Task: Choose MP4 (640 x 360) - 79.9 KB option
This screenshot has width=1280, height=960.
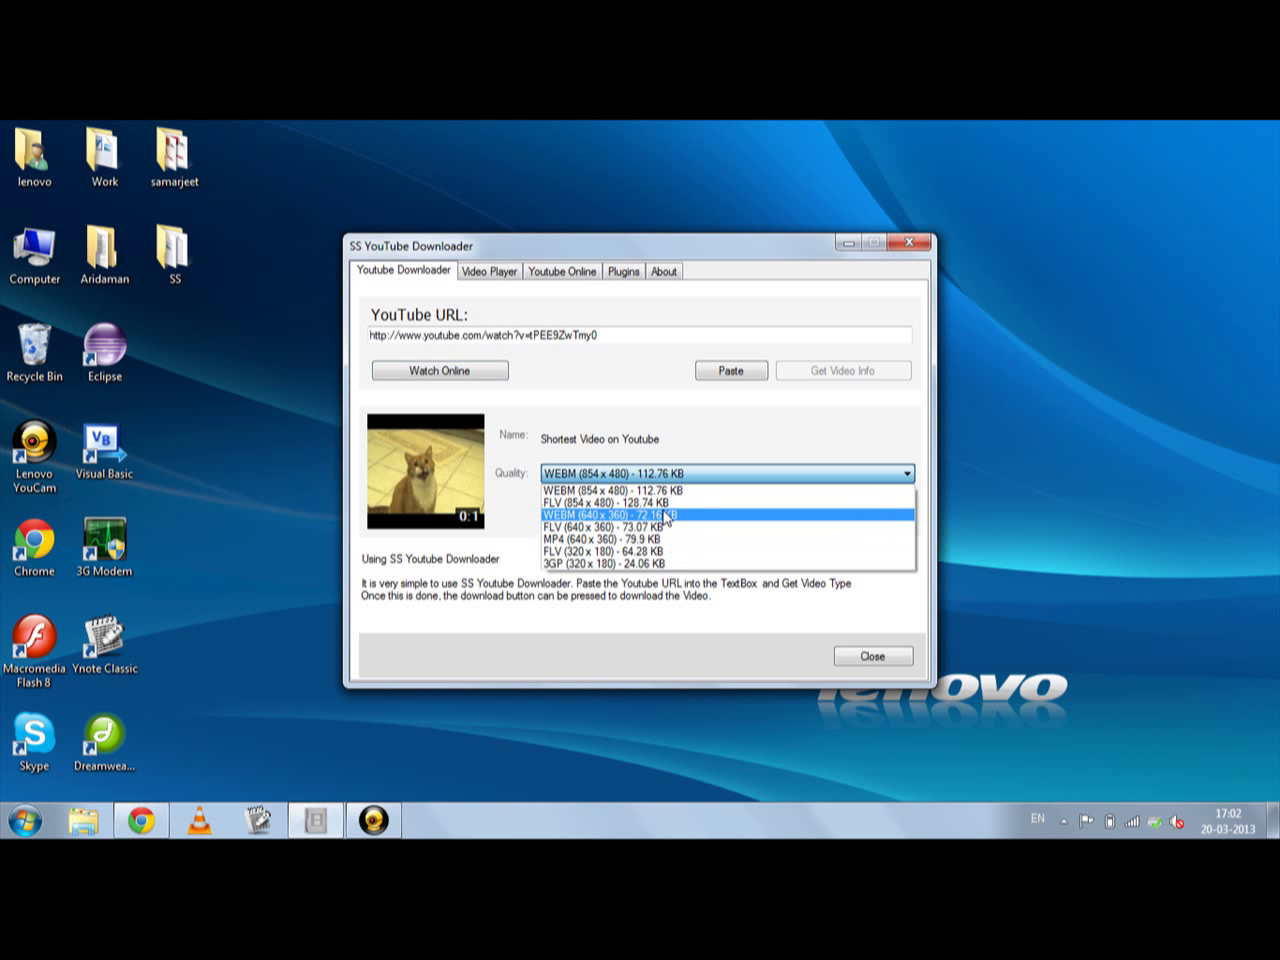Action: [728, 539]
